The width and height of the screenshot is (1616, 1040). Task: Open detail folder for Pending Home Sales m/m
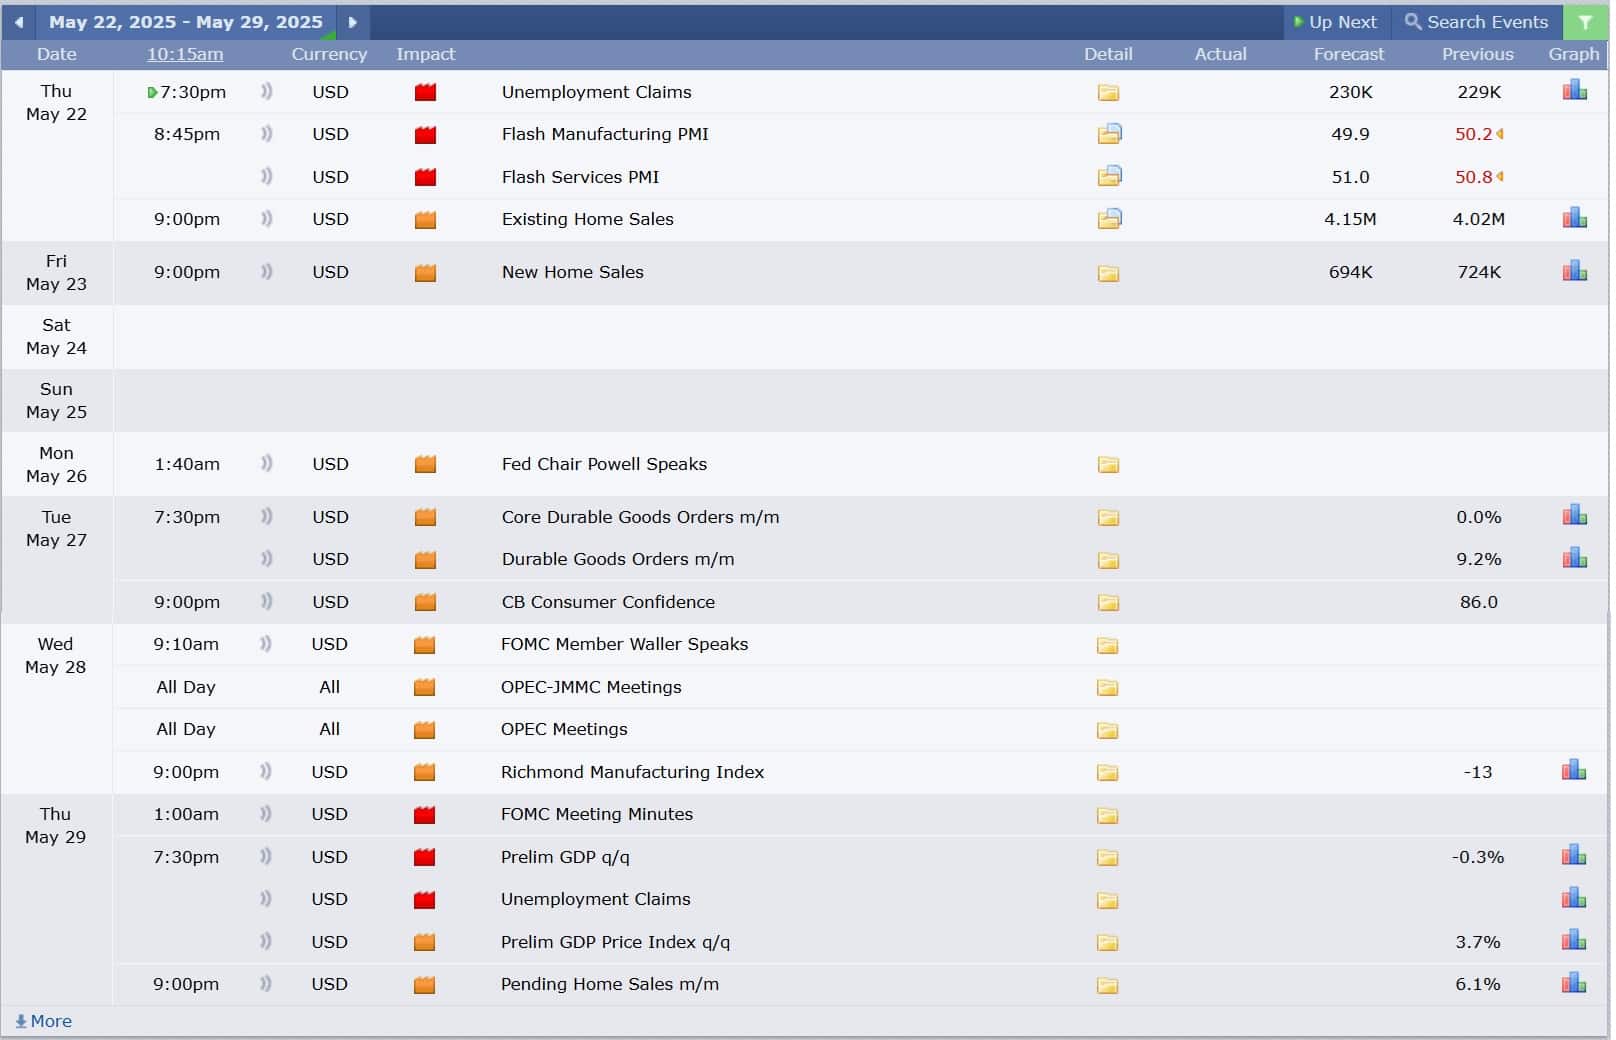coord(1107,985)
